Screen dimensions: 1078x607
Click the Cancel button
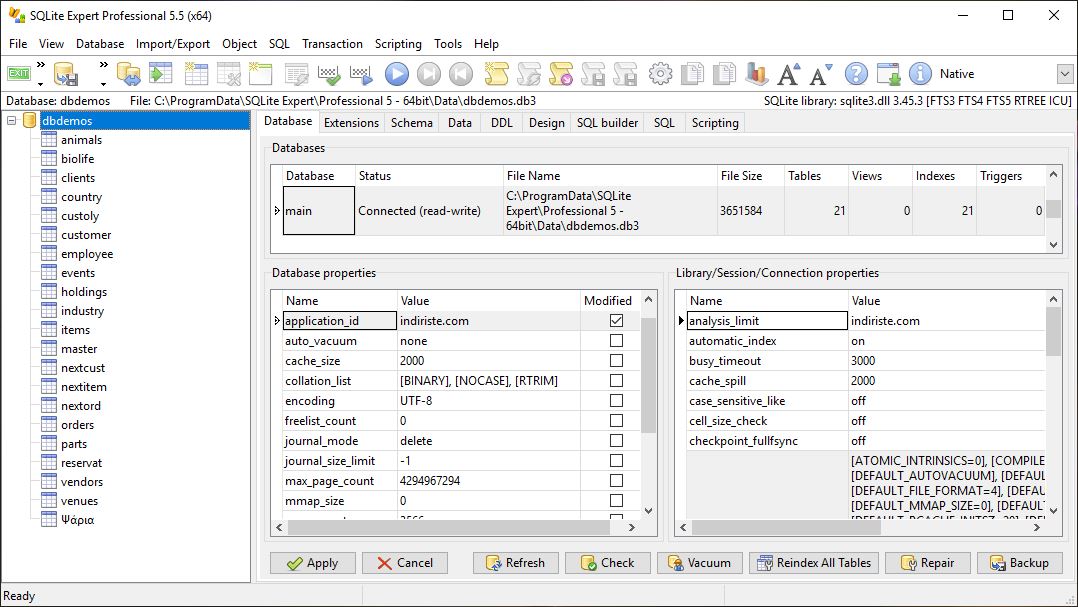point(405,563)
